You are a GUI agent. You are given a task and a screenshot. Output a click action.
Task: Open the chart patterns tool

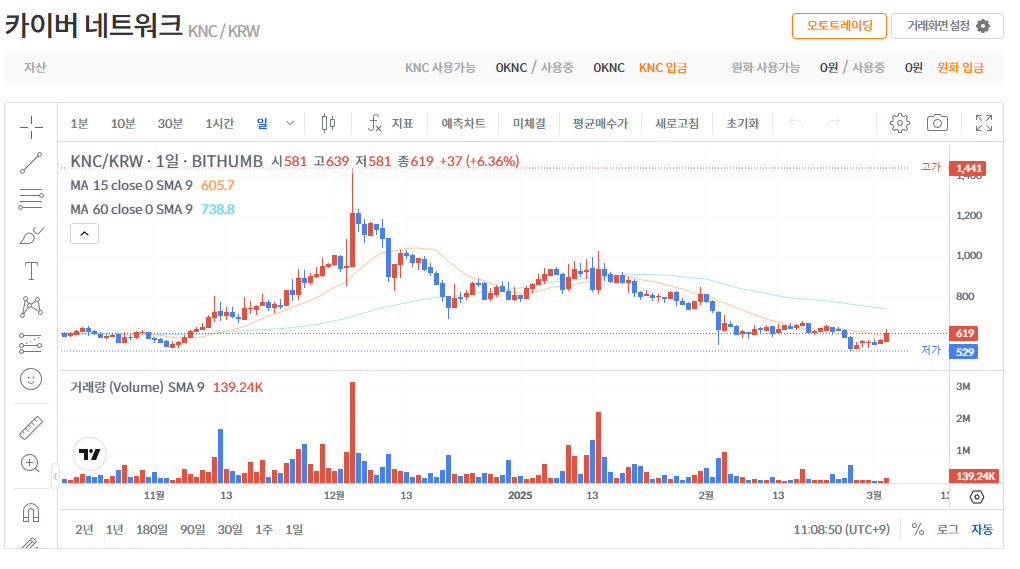pyautogui.click(x=31, y=306)
